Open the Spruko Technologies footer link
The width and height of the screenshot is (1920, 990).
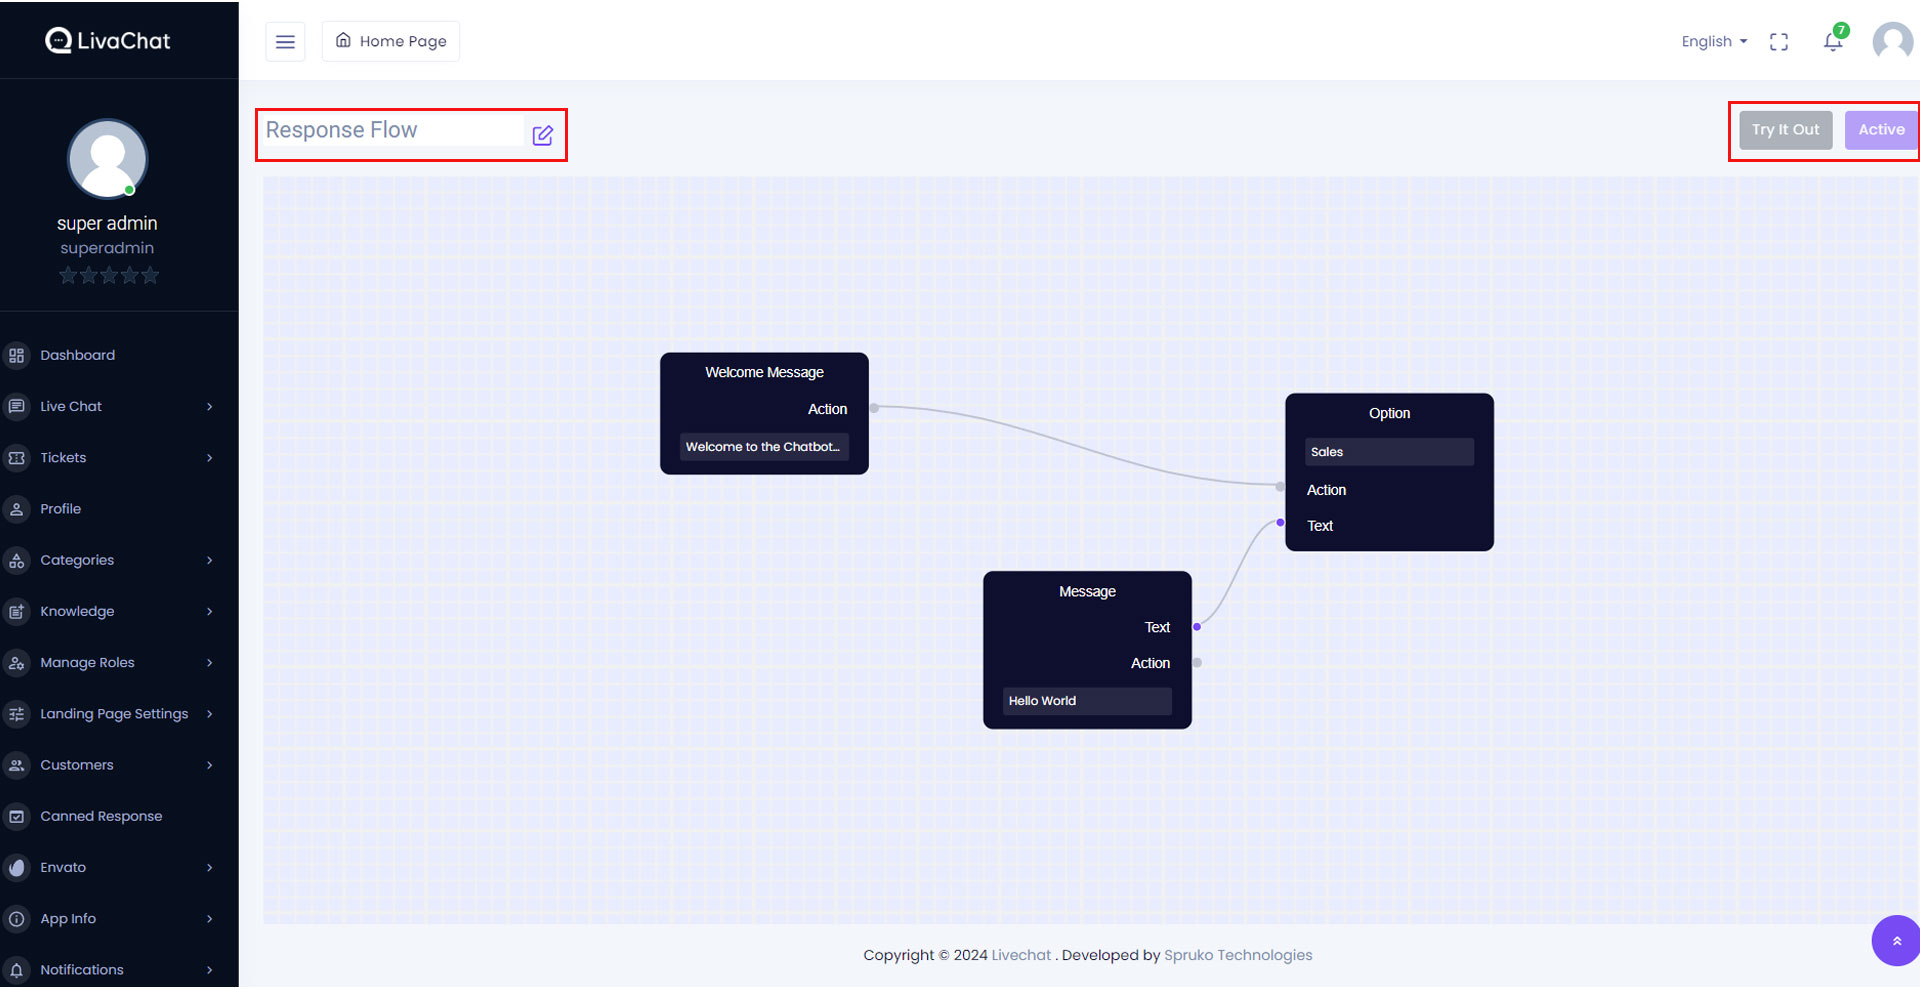1238,955
